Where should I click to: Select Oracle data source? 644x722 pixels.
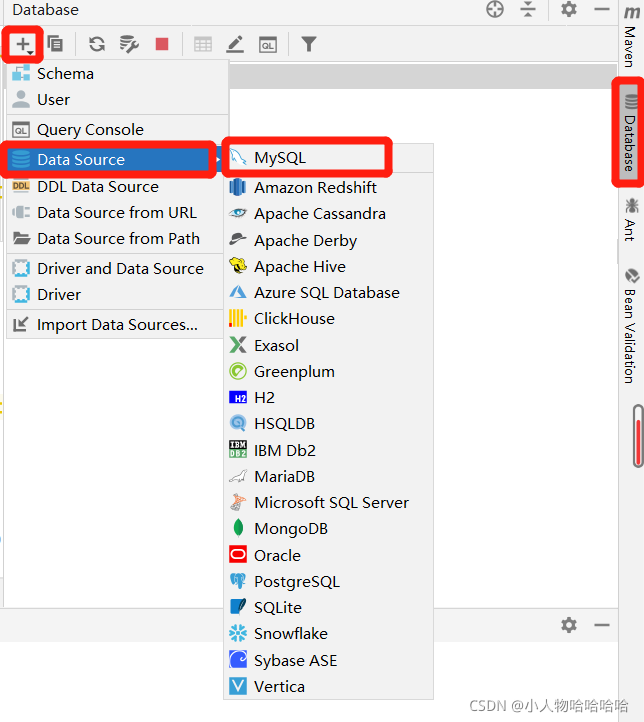(x=329, y=555)
